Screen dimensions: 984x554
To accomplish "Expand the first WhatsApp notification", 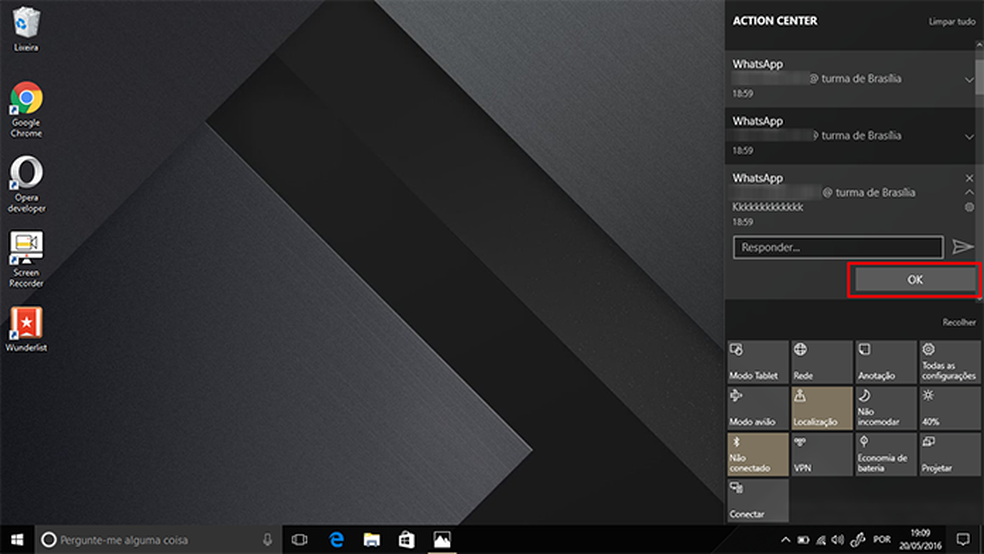I will 969,80.
